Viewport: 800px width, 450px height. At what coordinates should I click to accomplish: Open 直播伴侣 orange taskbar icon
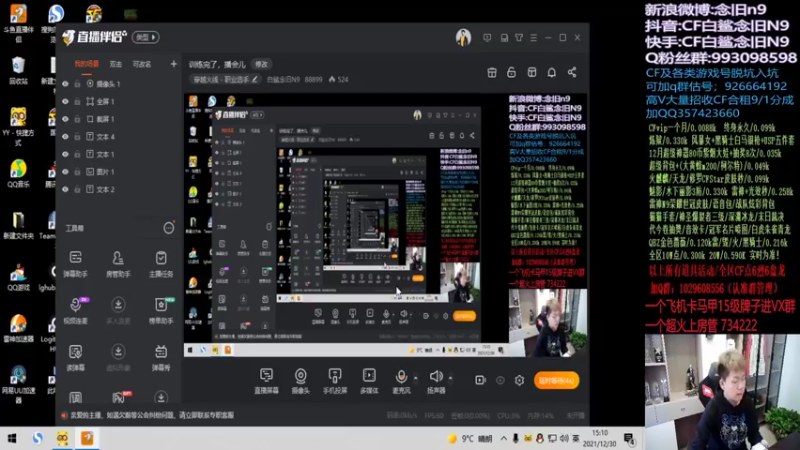click(x=87, y=438)
